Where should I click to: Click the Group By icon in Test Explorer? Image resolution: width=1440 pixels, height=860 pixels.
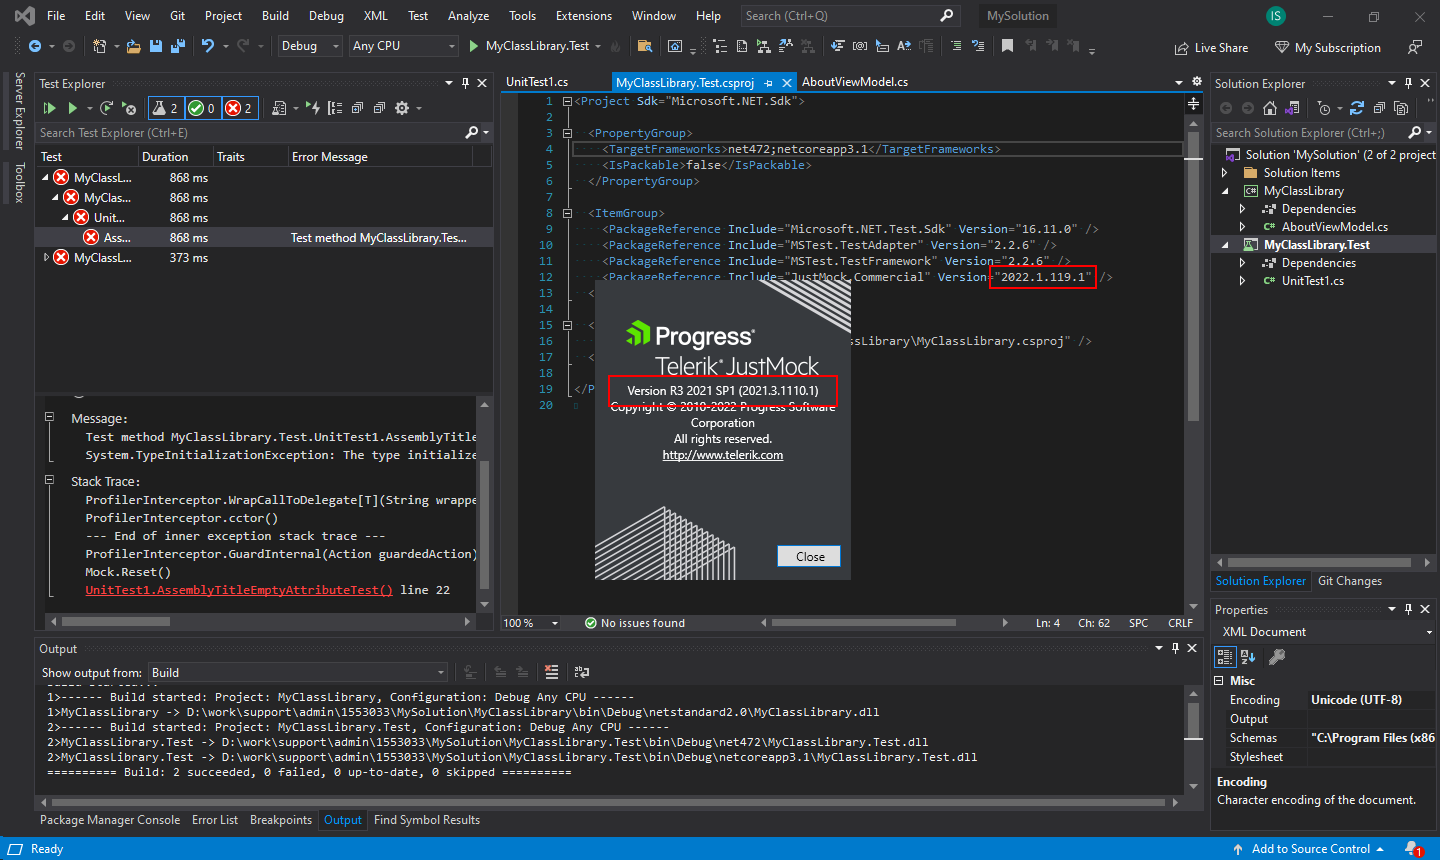point(335,108)
